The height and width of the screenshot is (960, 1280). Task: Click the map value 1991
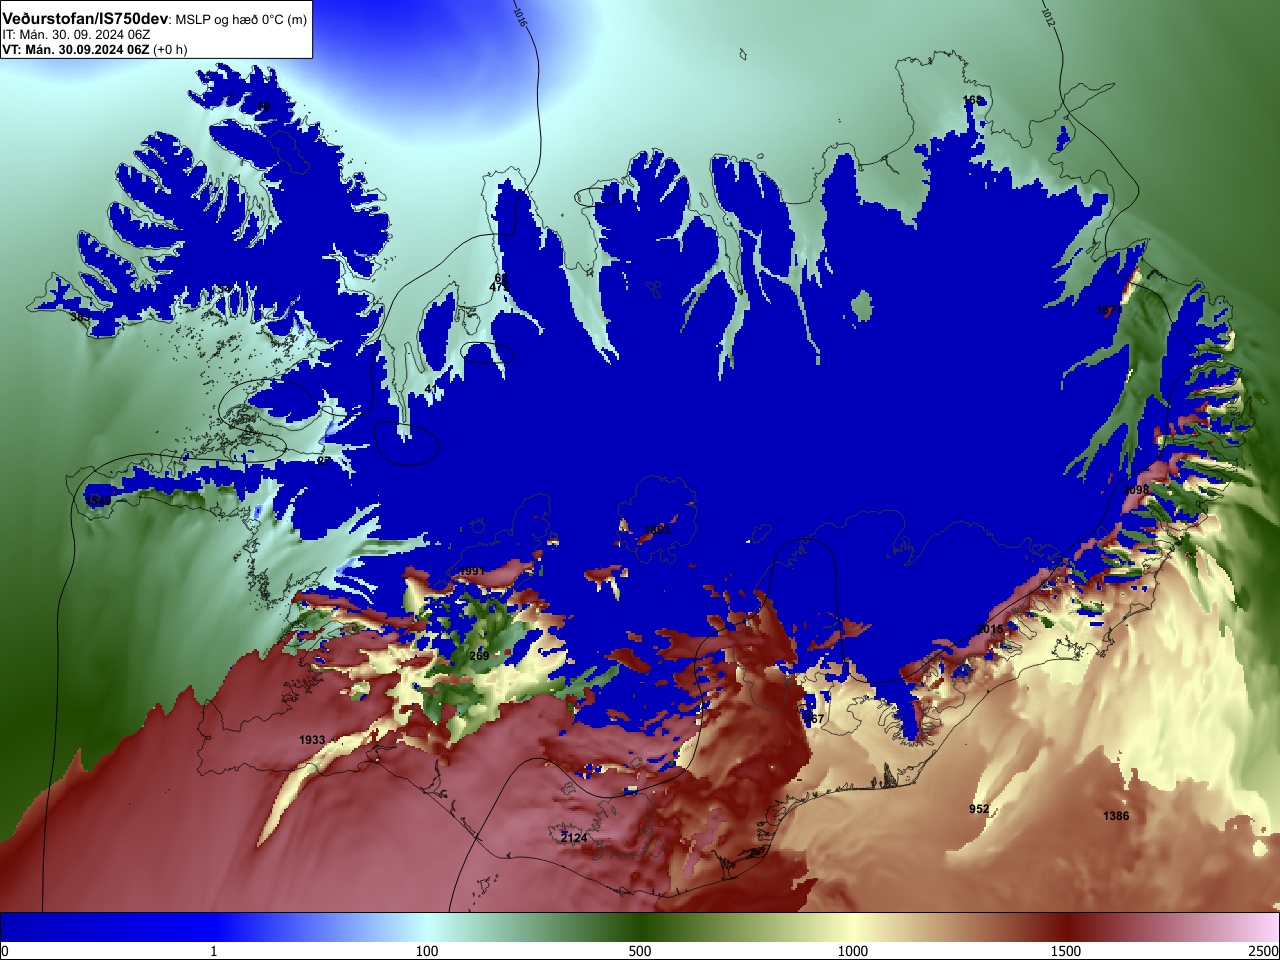[x=472, y=571]
